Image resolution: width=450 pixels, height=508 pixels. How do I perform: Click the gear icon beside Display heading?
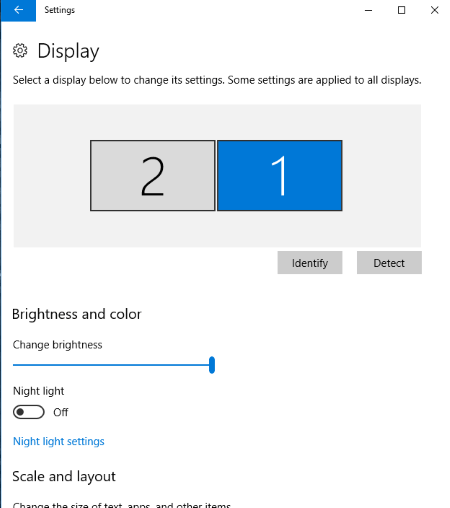coord(20,51)
